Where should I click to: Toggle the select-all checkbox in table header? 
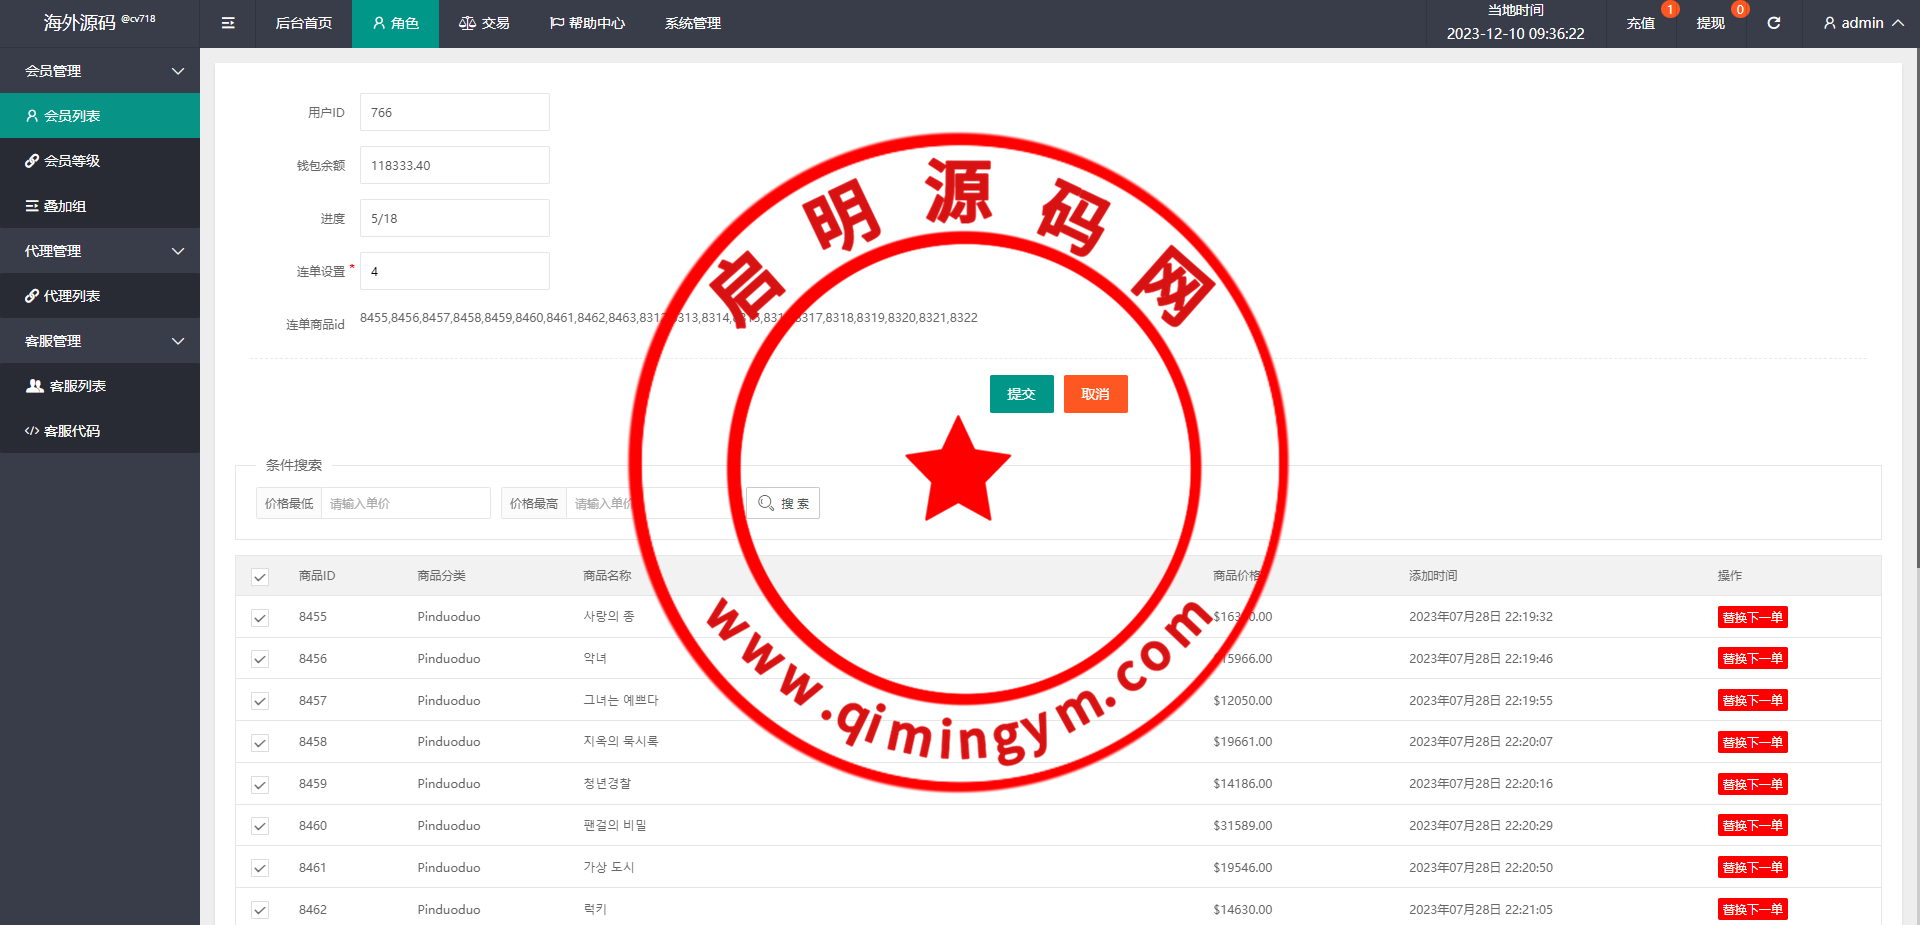click(x=260, y=577)
